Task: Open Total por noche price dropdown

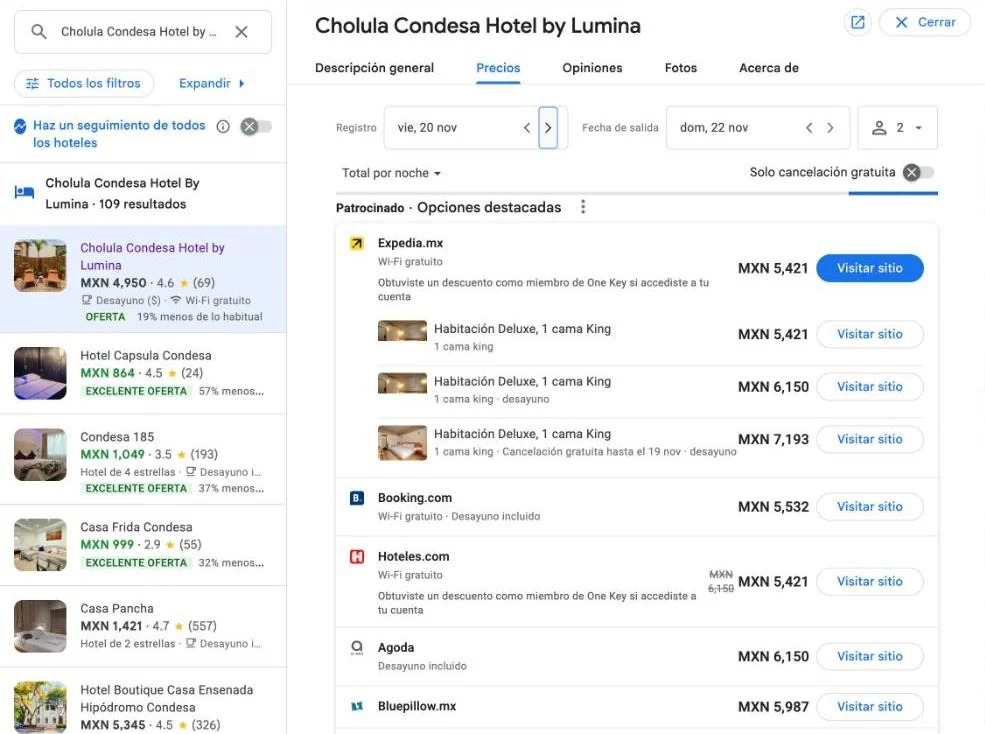Action: pos(391,173)
